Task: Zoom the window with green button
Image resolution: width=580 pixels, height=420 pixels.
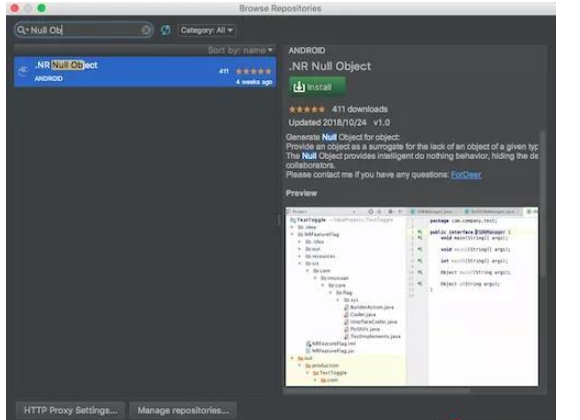Action: [x=41, y=8]
